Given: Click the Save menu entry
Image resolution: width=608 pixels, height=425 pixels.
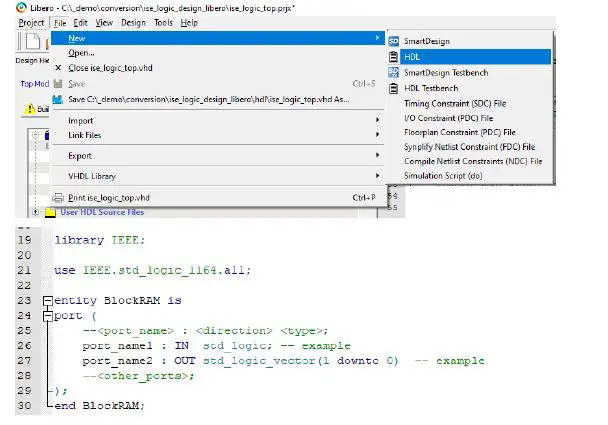Looking at the screenshot, I should pyautogui.click(x=218, y=83).
